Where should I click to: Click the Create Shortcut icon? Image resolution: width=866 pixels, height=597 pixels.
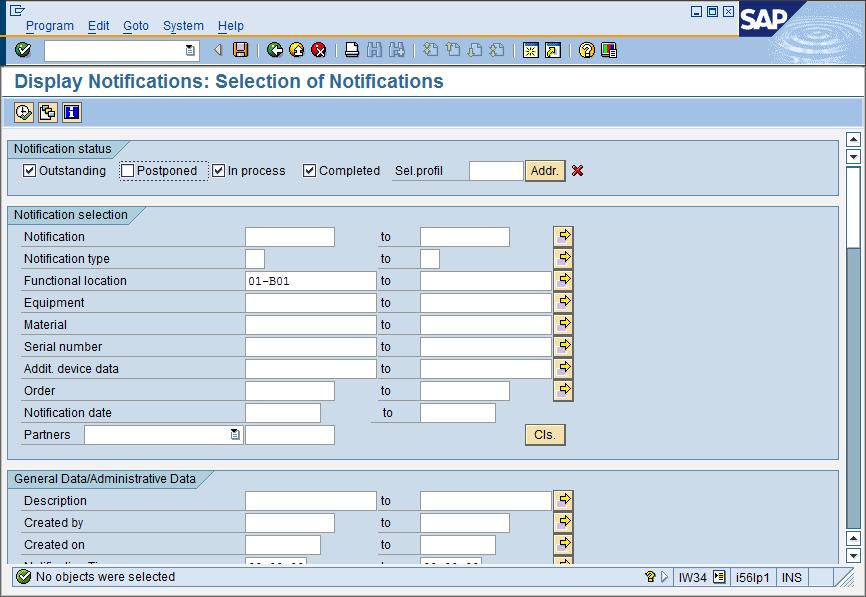point(553,50)
